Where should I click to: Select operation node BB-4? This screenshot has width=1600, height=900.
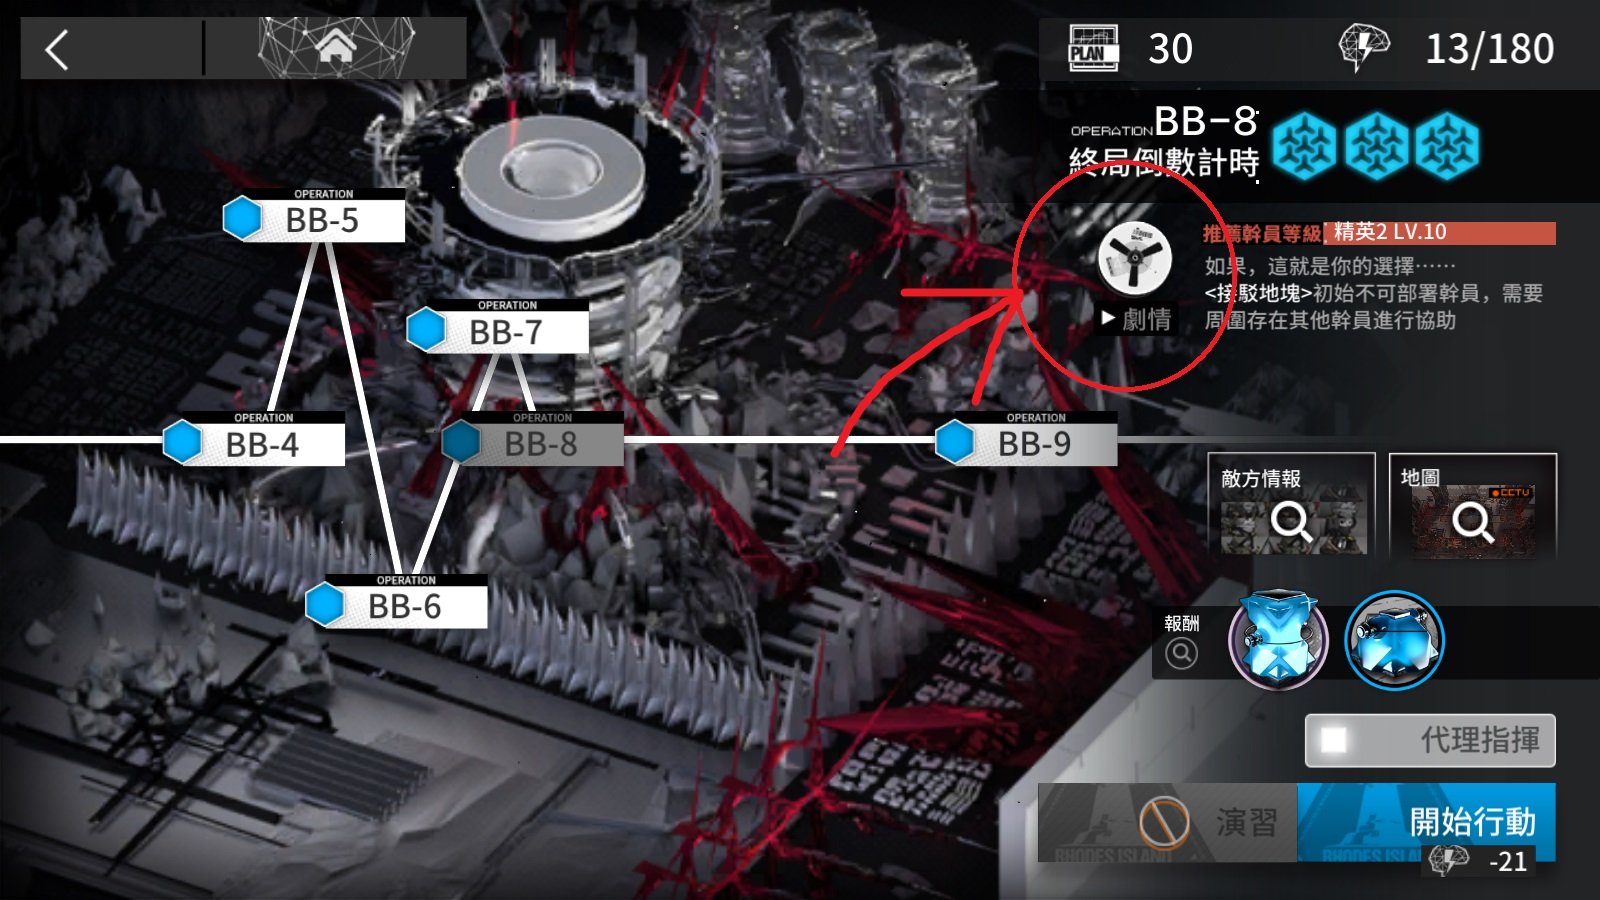coord(255,443)
